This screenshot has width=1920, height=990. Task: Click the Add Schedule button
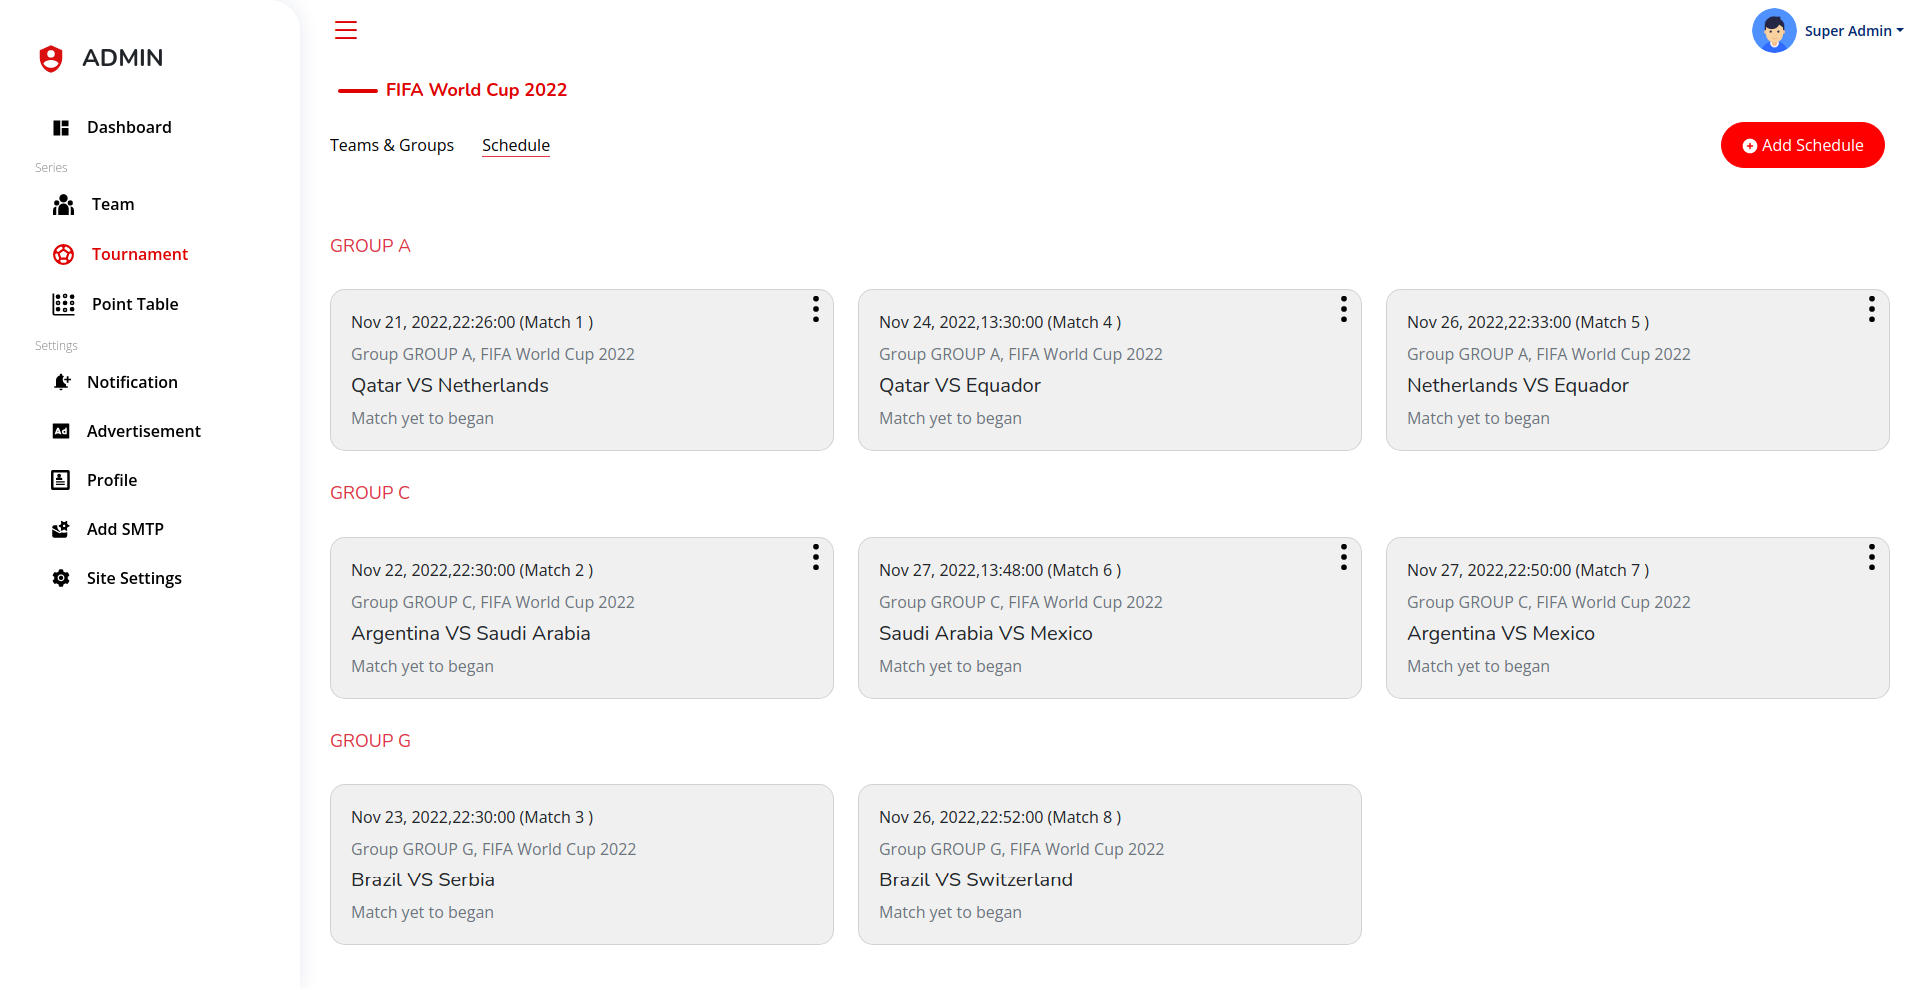point(1803,145)
